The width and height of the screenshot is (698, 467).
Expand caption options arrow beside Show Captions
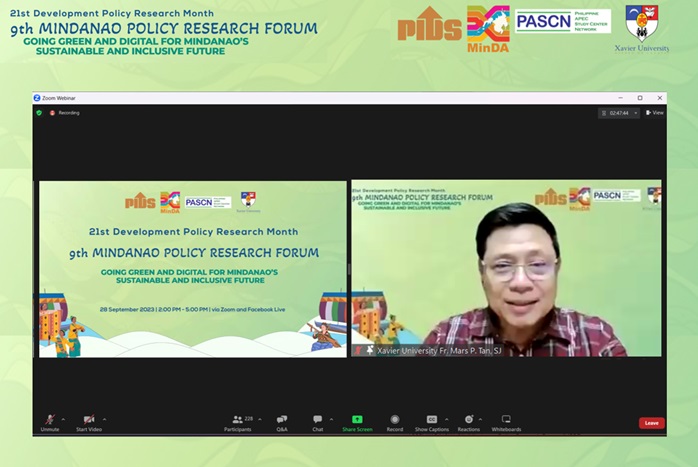point(446,419)
